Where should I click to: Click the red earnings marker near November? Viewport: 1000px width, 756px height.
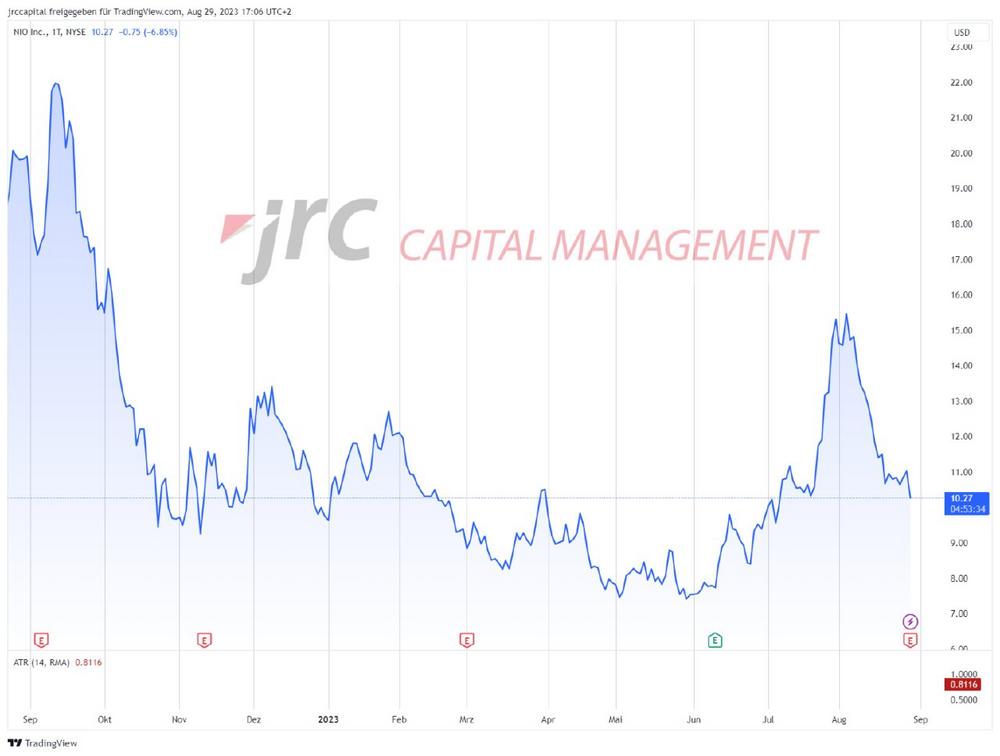click(204, 639)
